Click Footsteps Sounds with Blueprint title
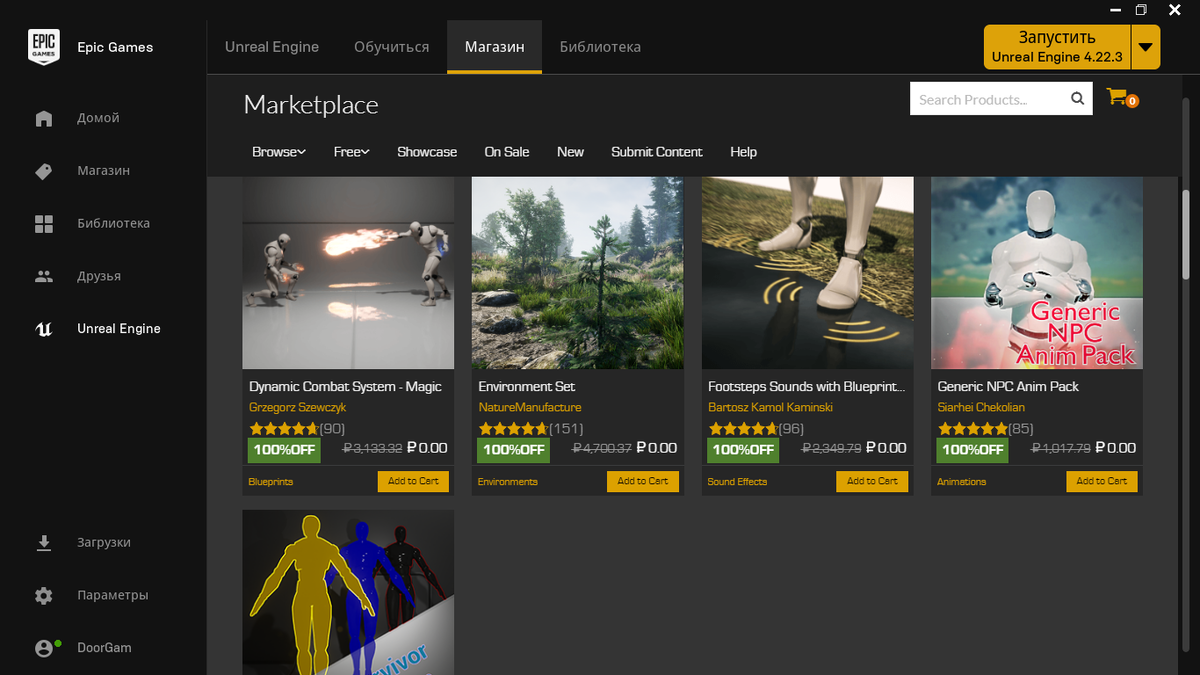1200x675 pixels. pos(807,386)
